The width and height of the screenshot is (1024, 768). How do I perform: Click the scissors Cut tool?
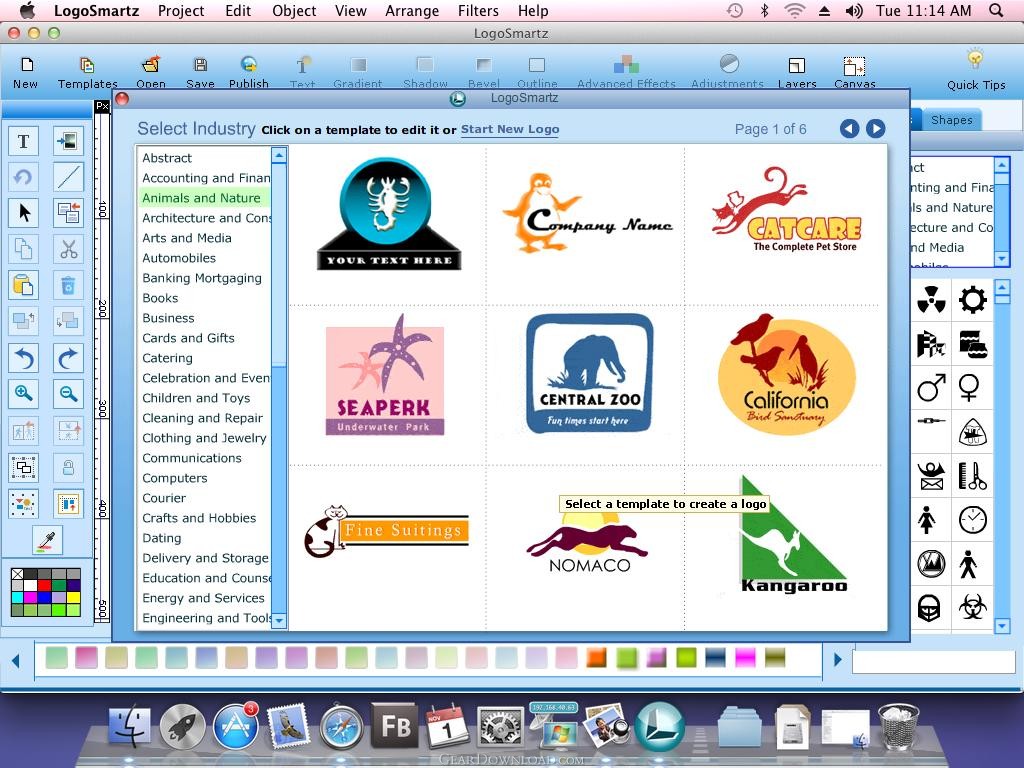pos(68,249)
